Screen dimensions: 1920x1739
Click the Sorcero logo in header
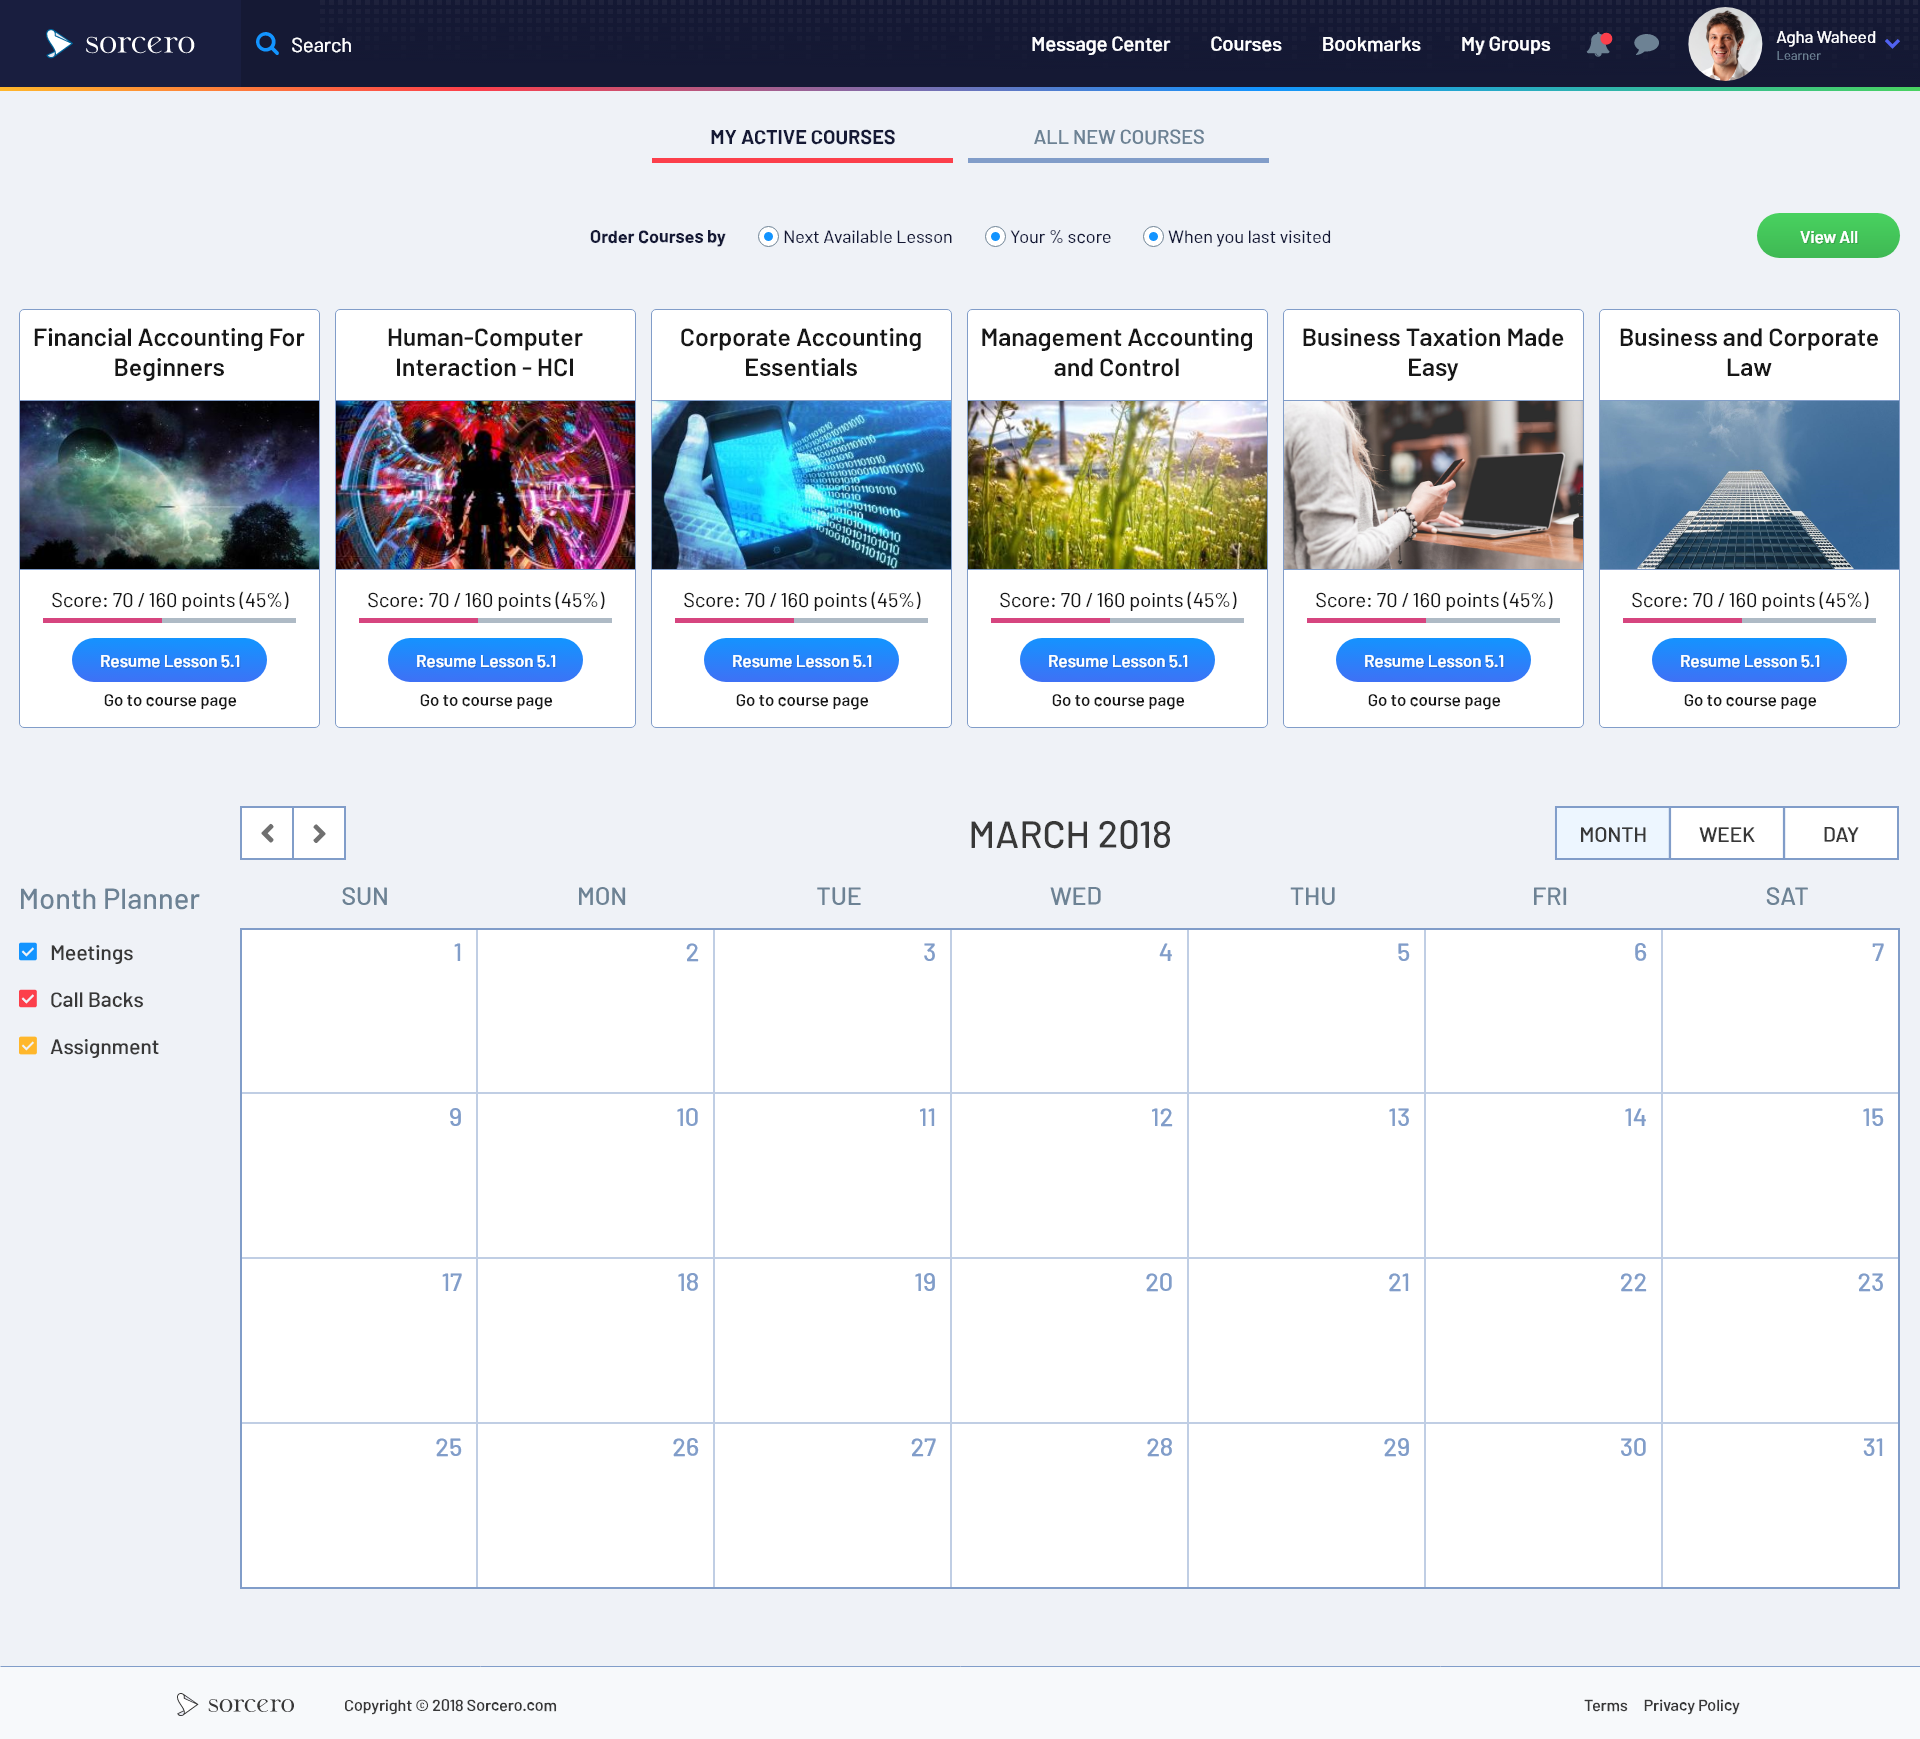(120, 44)
